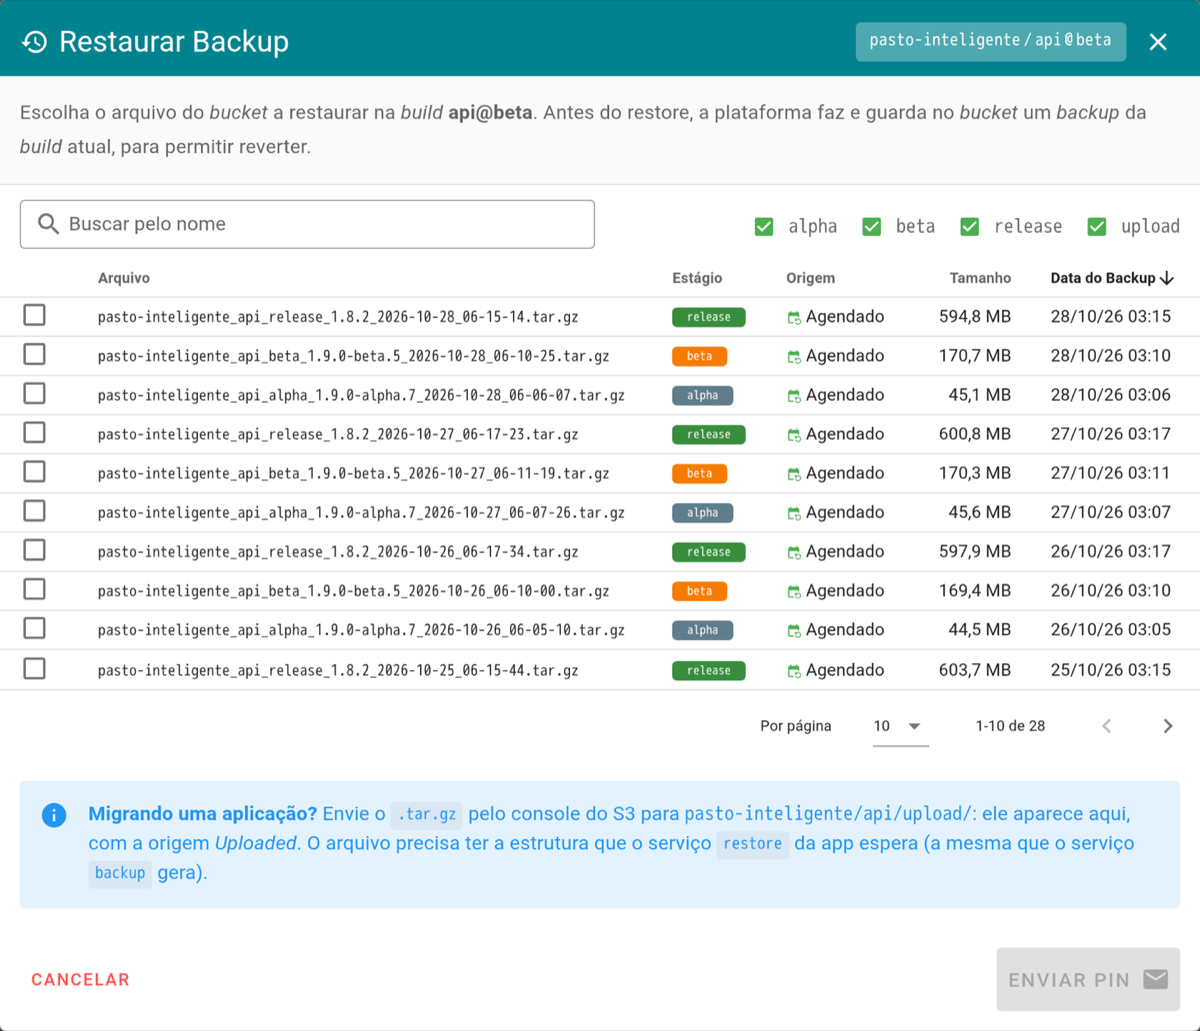Uncheck the release stage filter
Image resolution: width=1200 pixels, height=1031 pixels.
(x=970, y=226)
